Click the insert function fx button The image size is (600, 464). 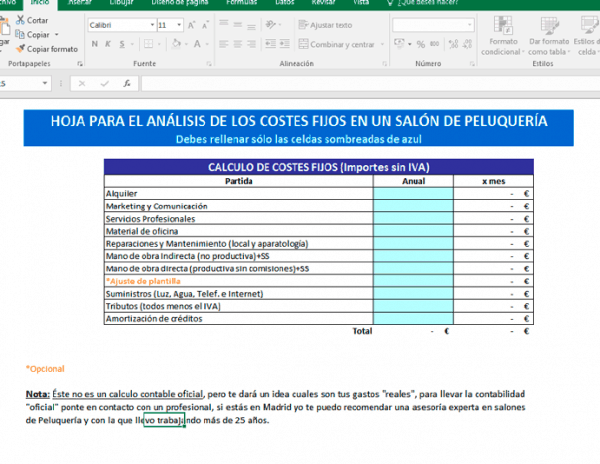click(x=127, y=83)
